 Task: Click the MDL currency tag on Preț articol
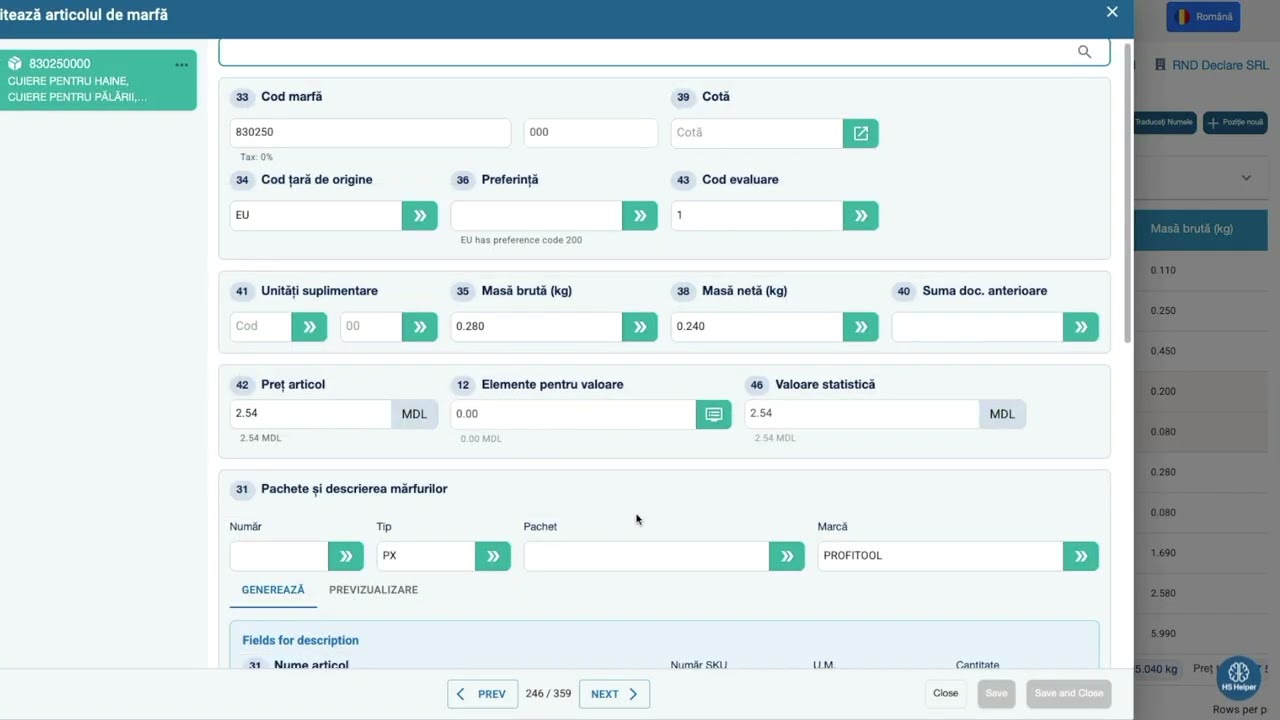pos(414,414)
